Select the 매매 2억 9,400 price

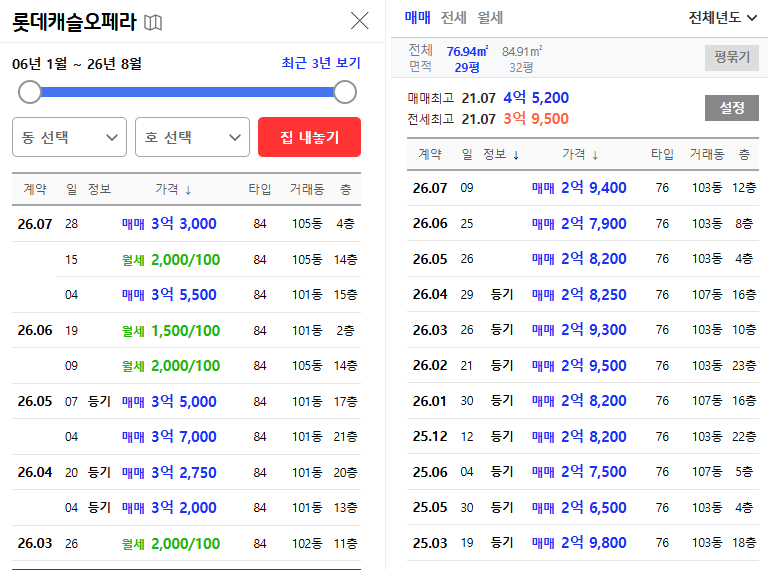[579, 188]
